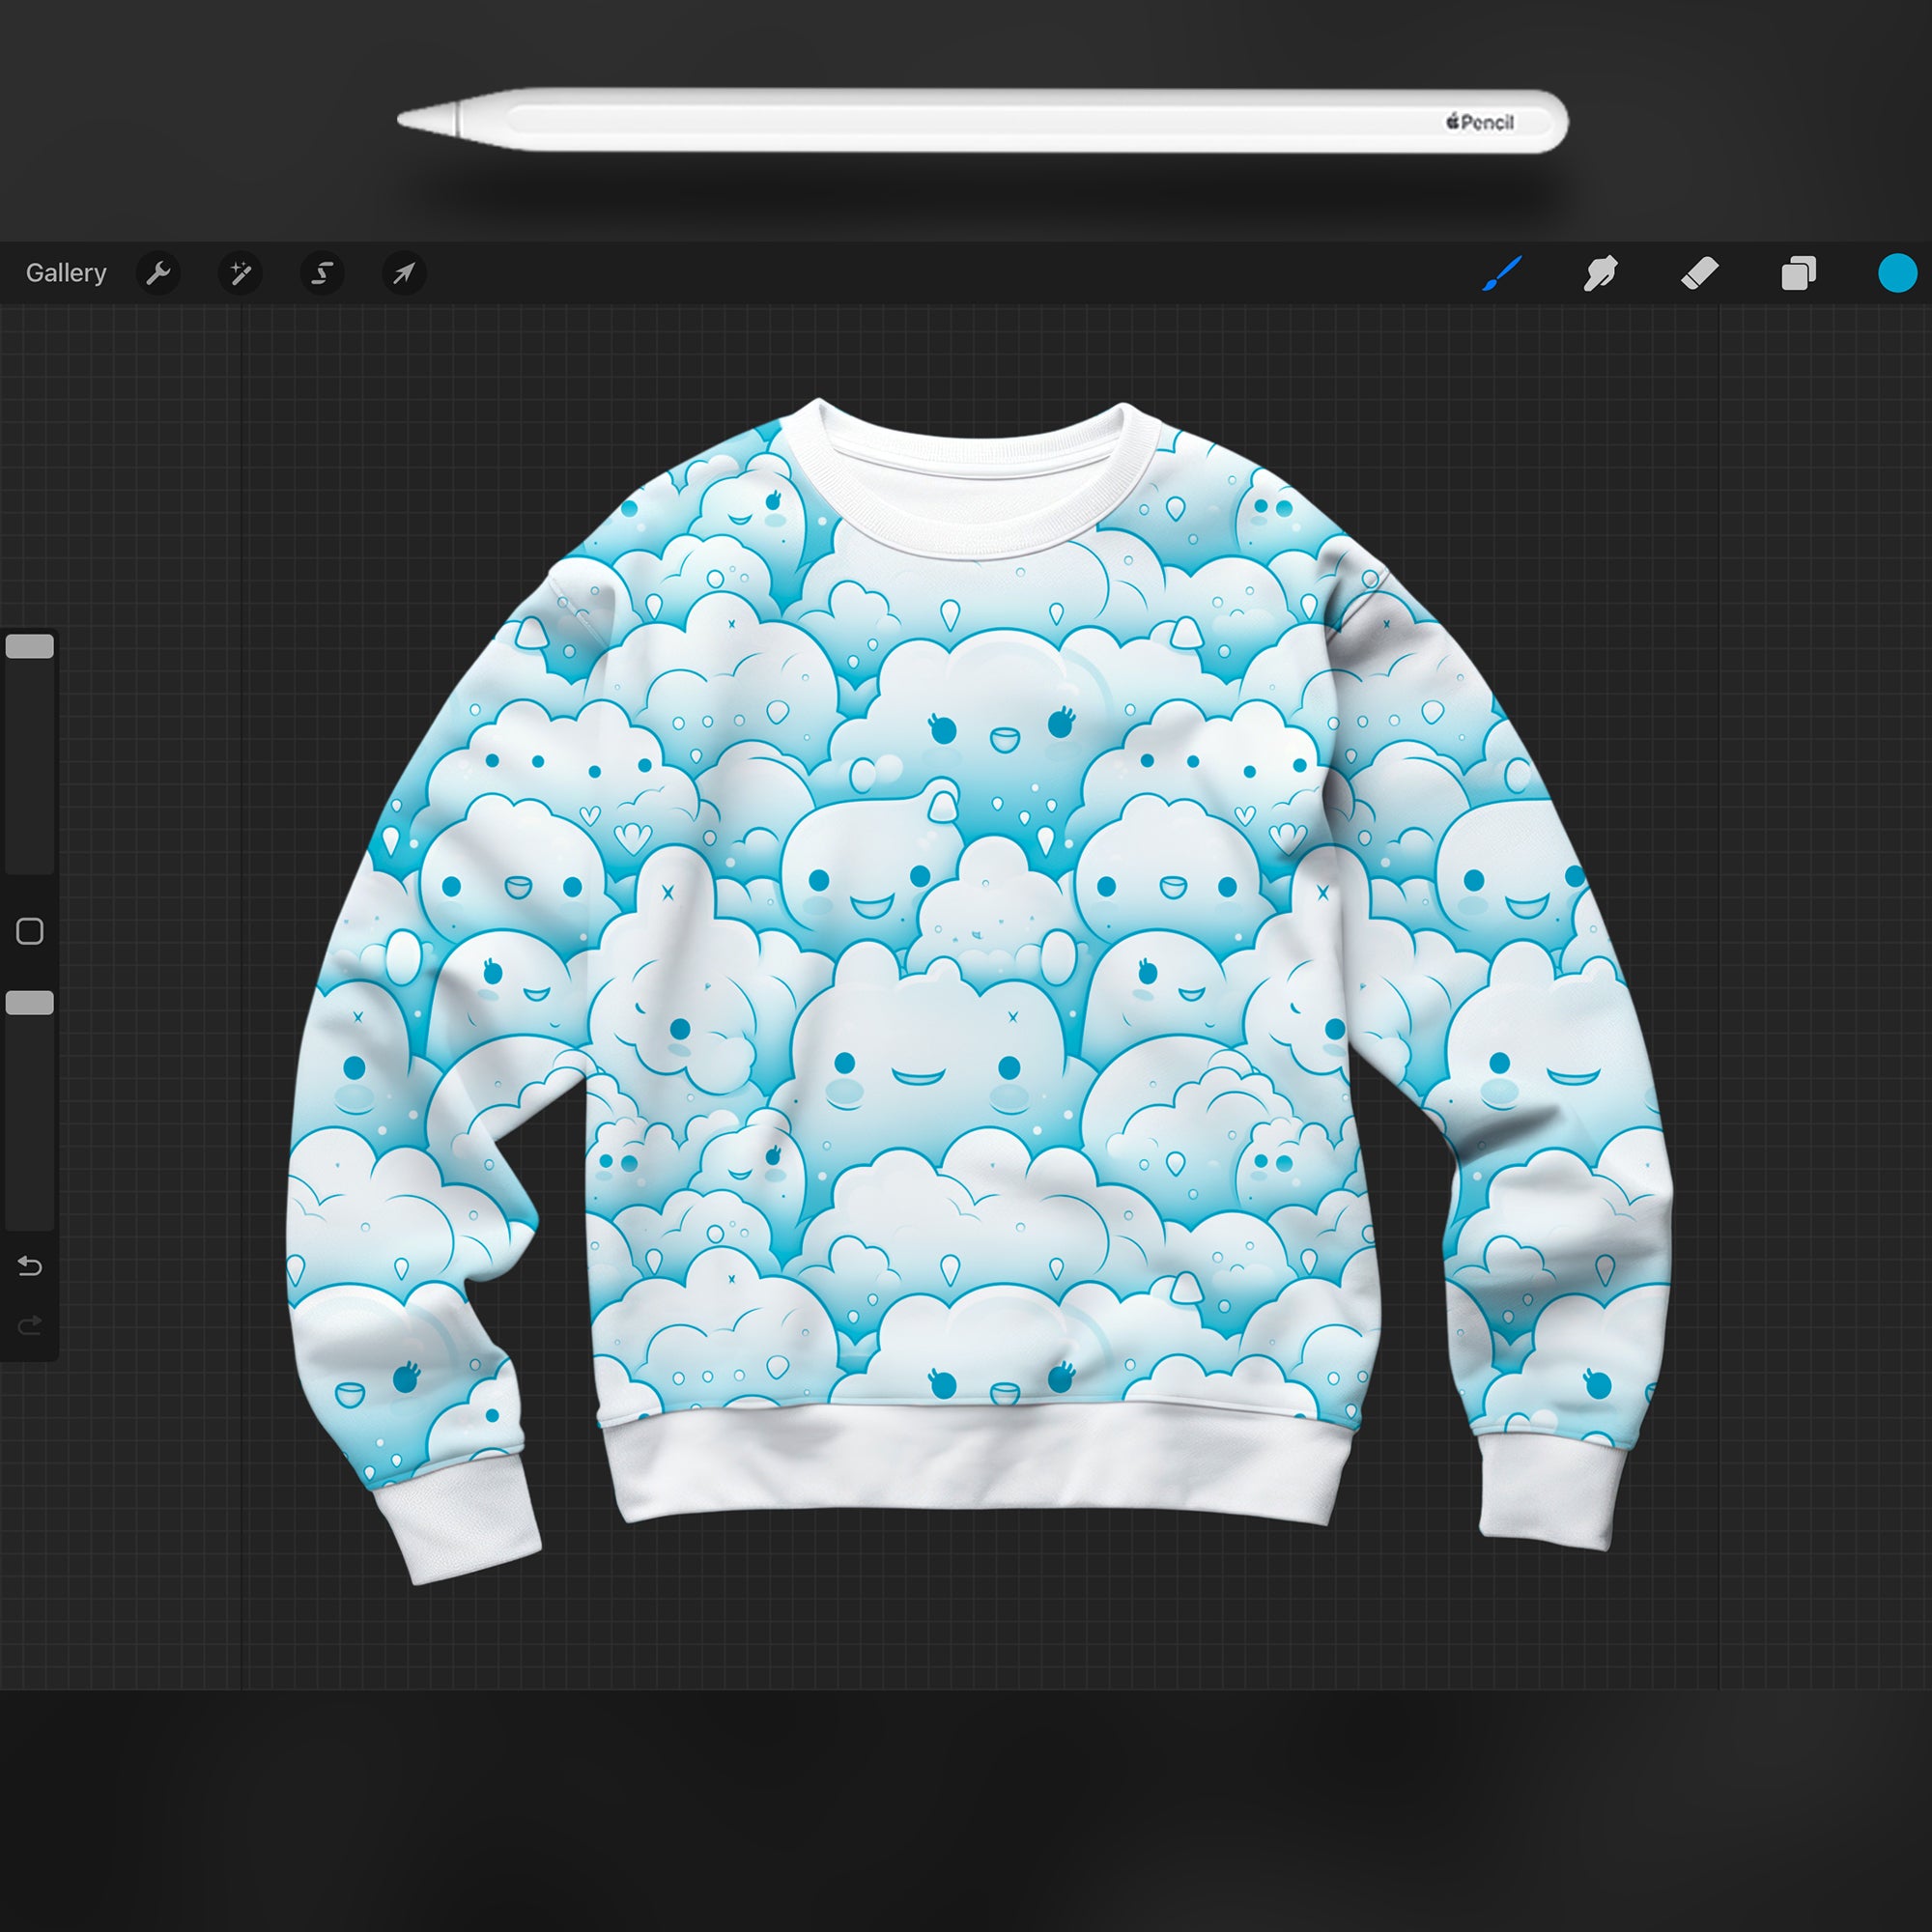Screen dimensions: 1932x1932
Task: Open the Adjustments magic wand menu
Action: [x=240, y=273]
